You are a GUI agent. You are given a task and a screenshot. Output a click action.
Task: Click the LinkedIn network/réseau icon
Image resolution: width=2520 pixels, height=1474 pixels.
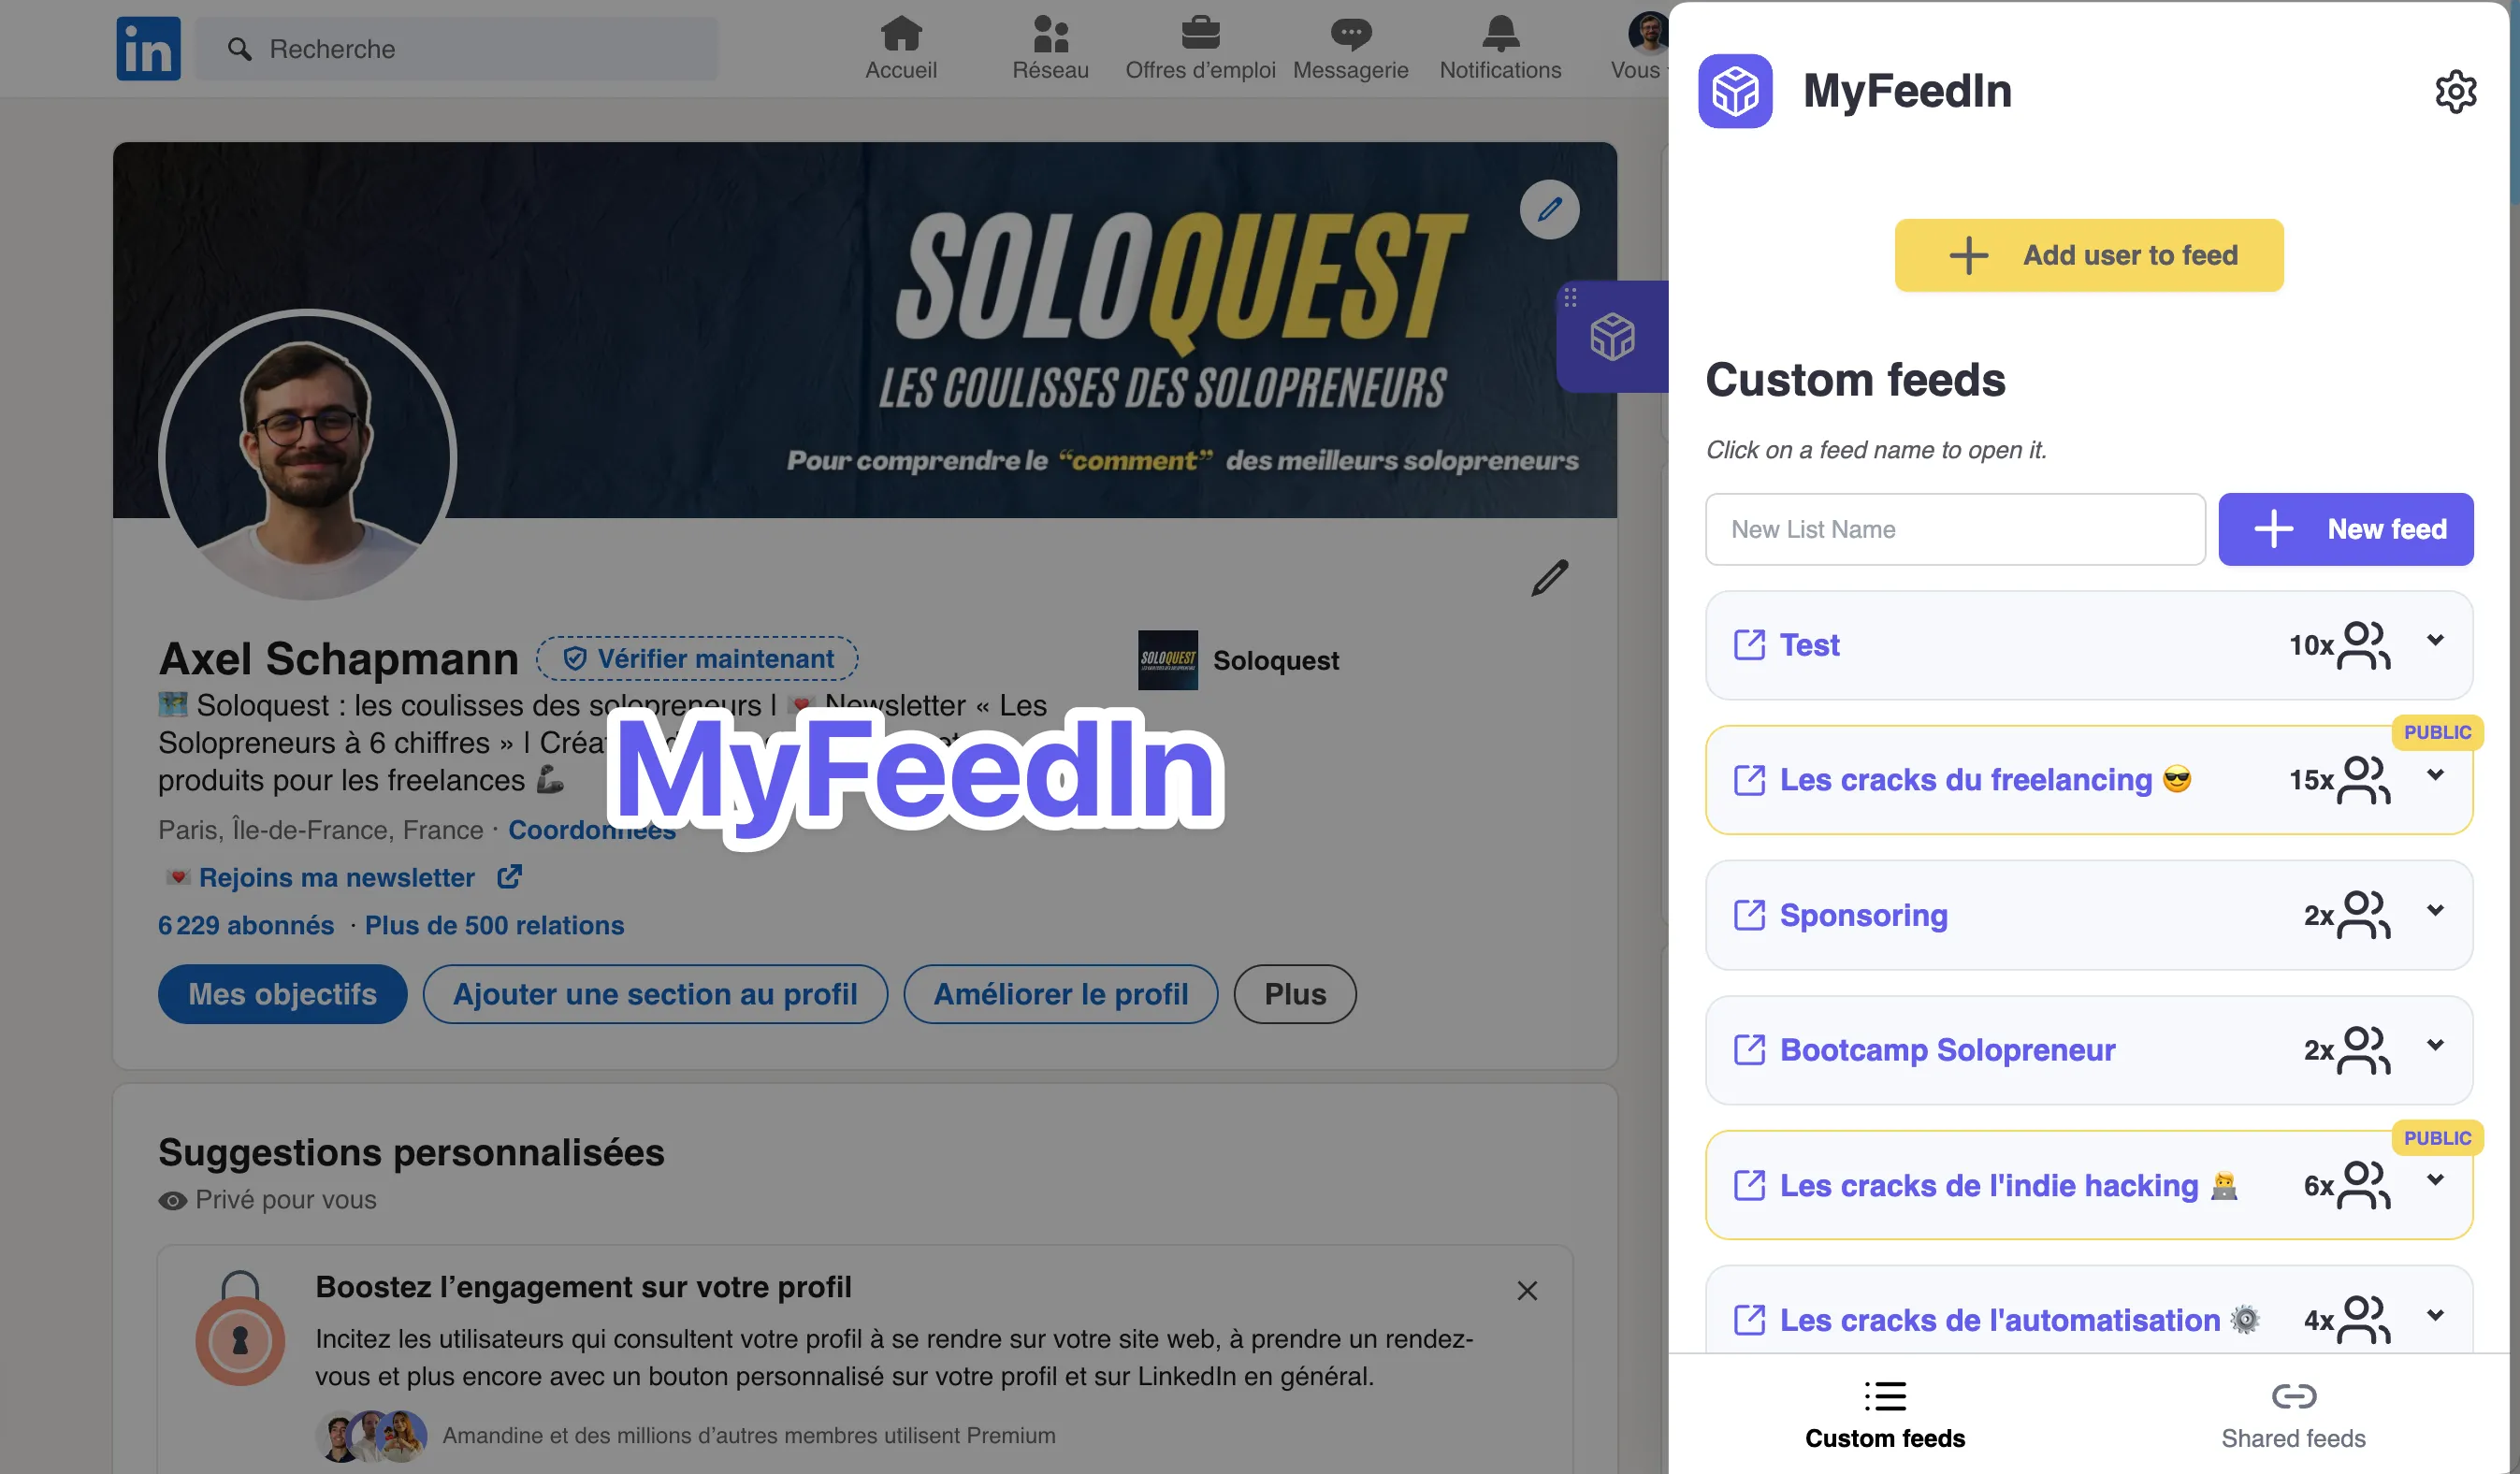coord(1050,34)
